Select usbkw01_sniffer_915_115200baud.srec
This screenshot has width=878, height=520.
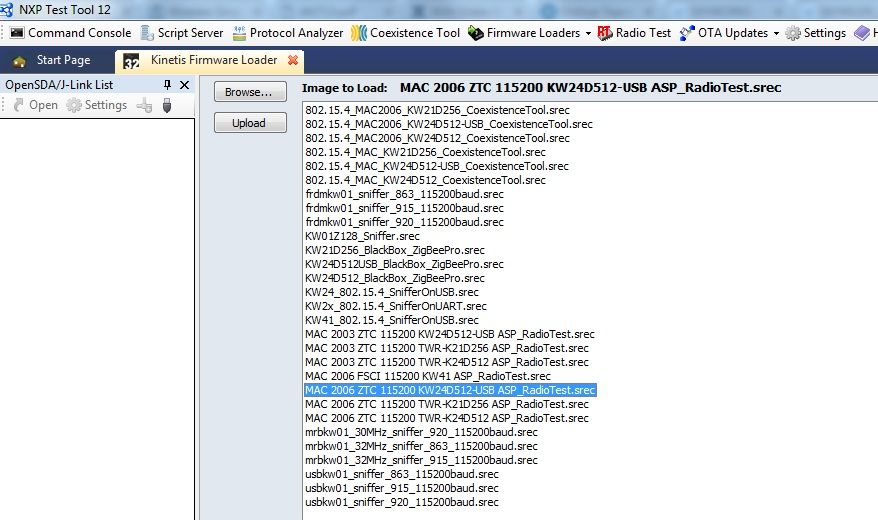(x=401, y=488)
